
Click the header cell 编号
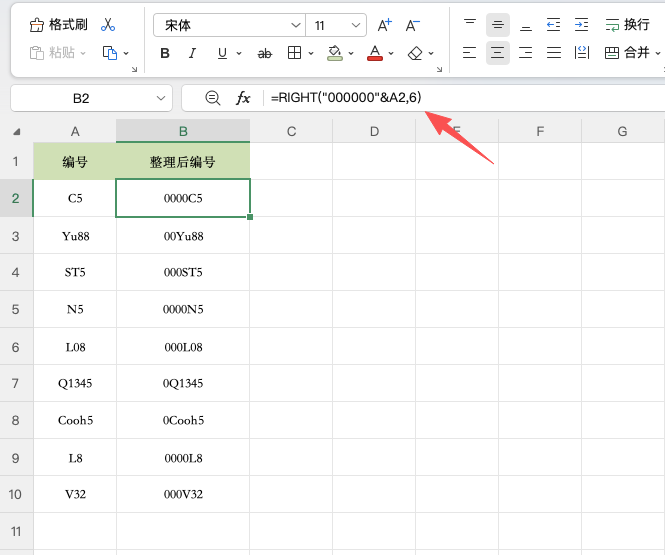click(75, 162)
